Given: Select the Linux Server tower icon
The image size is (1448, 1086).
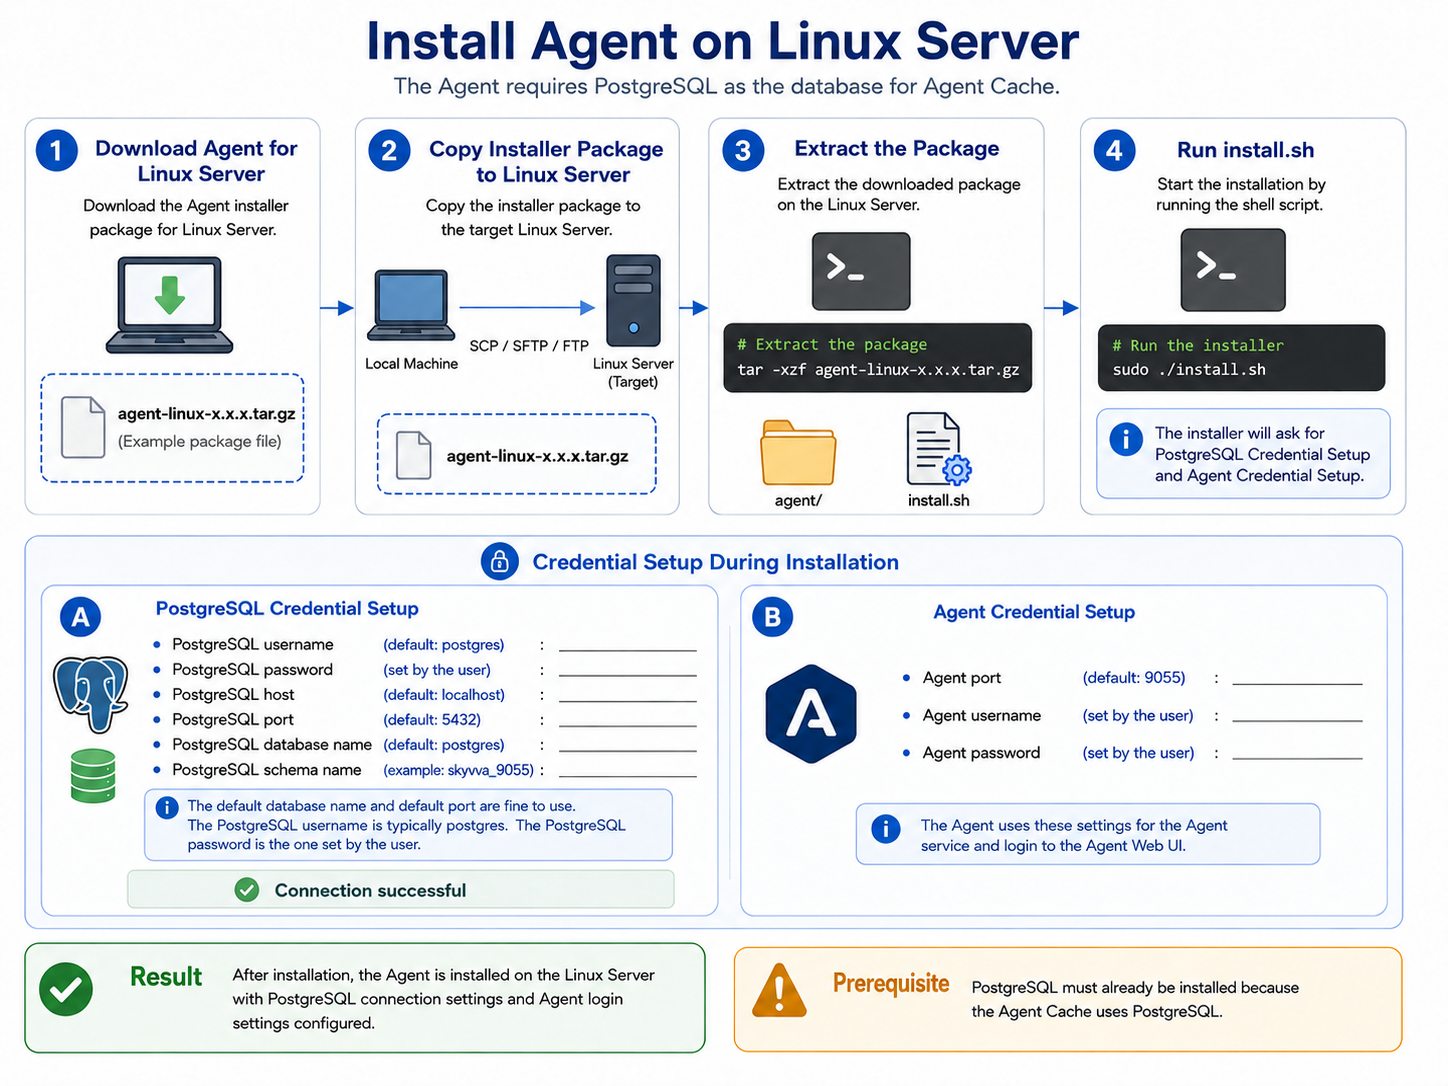Looking at the screenshot, I should coord(633,300).
